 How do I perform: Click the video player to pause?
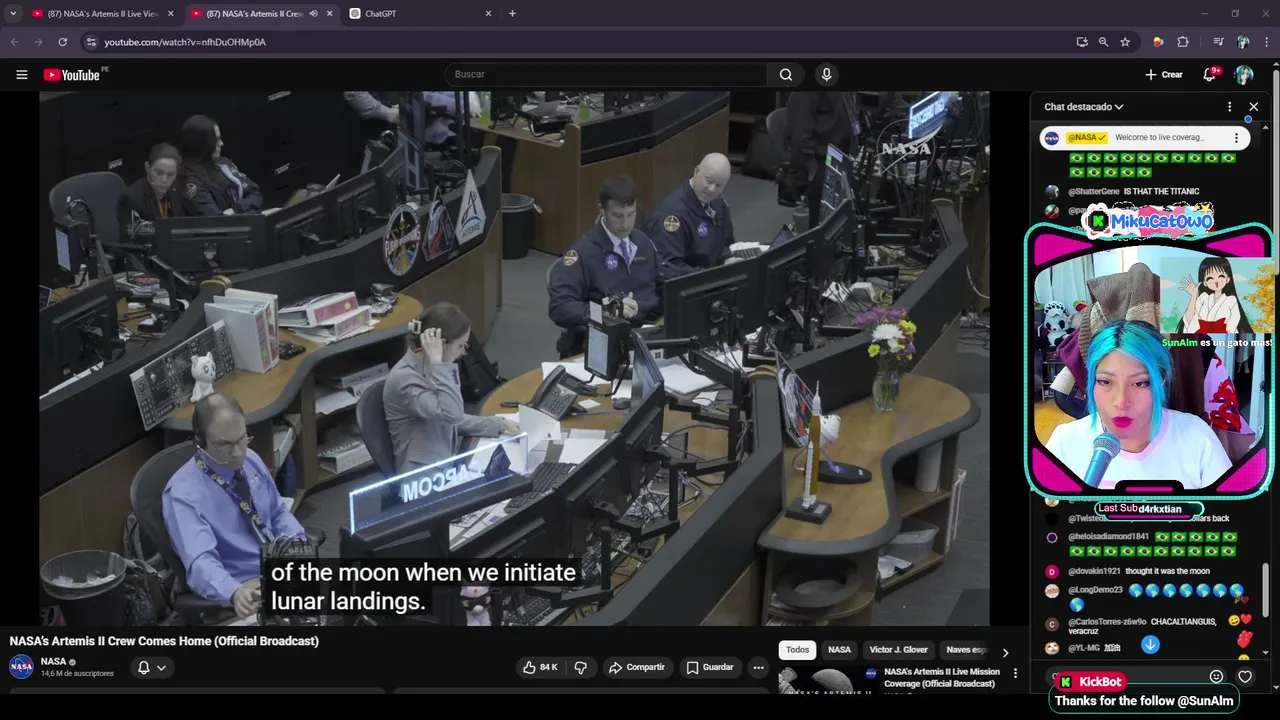coord(514,358)
